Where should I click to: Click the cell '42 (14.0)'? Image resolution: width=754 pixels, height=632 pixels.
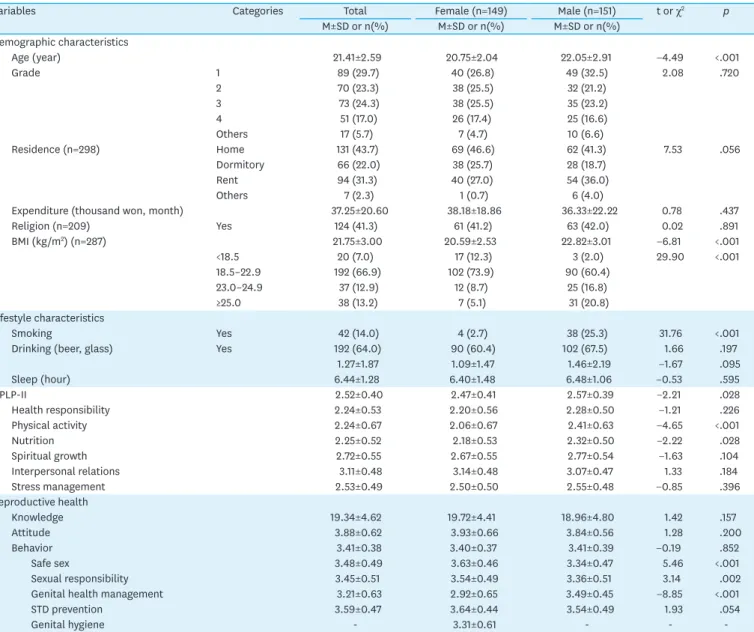click(x=358, y=334)
